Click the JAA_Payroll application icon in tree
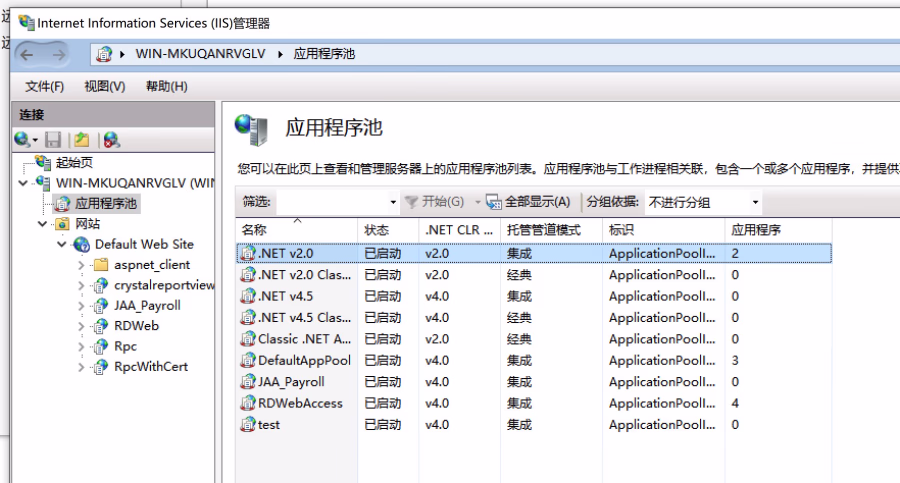Image resolution: width=900 pixels, height=483 pixels. pyautogui.click(x=100, y=305)
